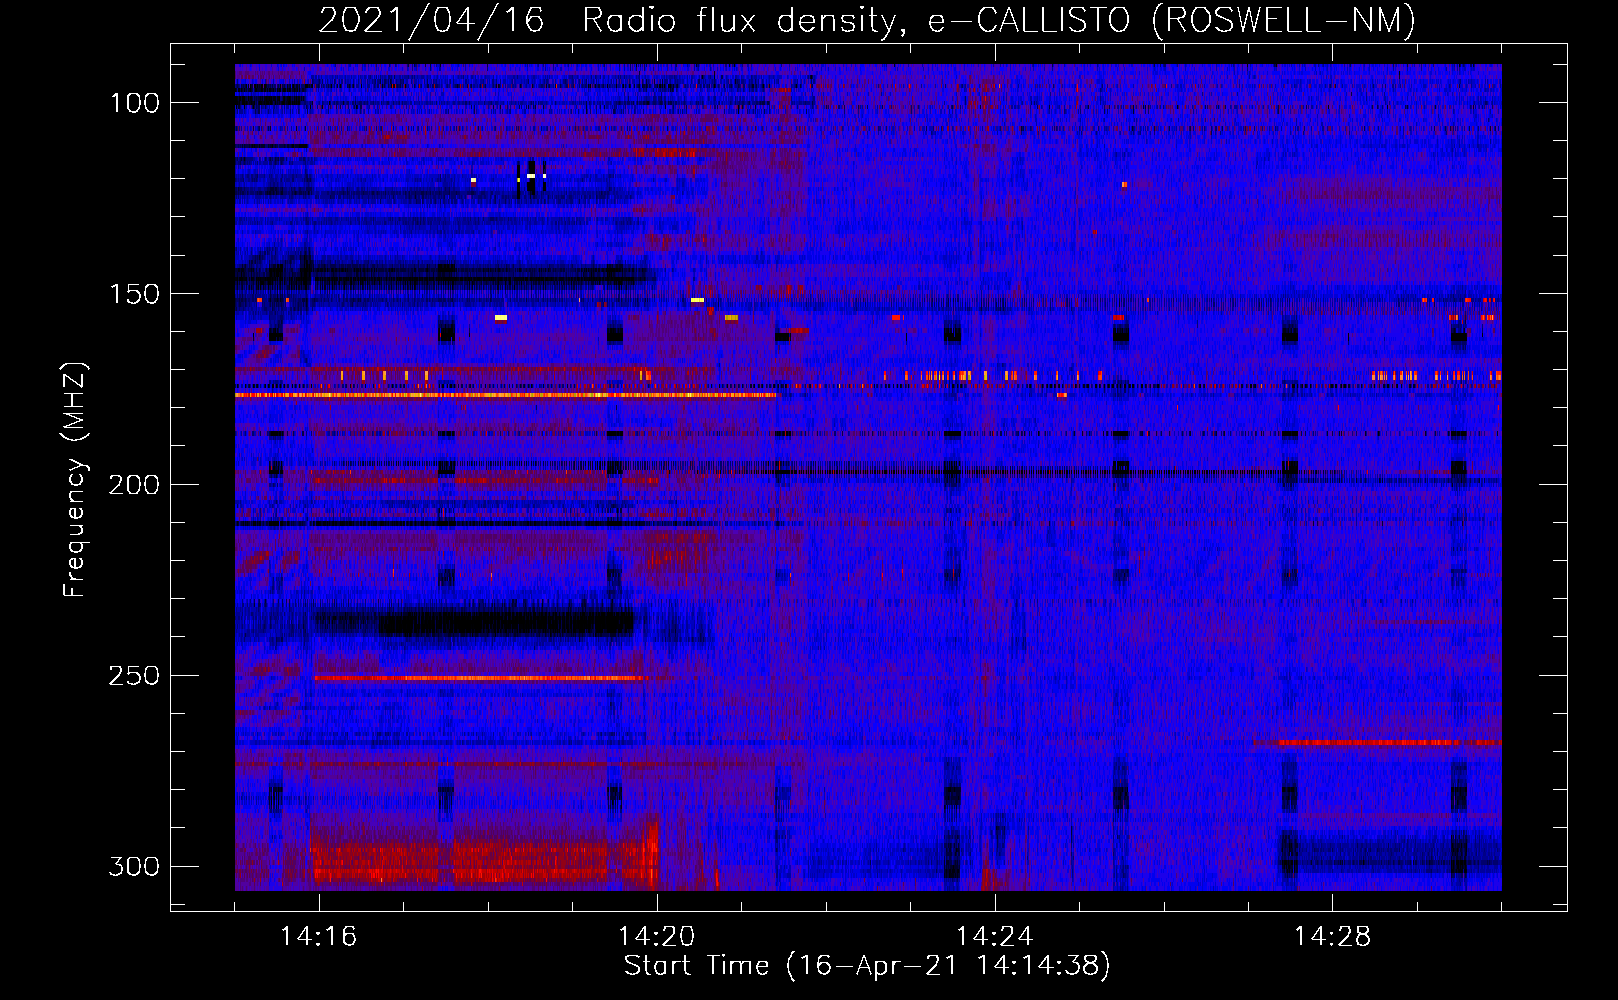Click the 14:24 time tick label

click(994, 936)
